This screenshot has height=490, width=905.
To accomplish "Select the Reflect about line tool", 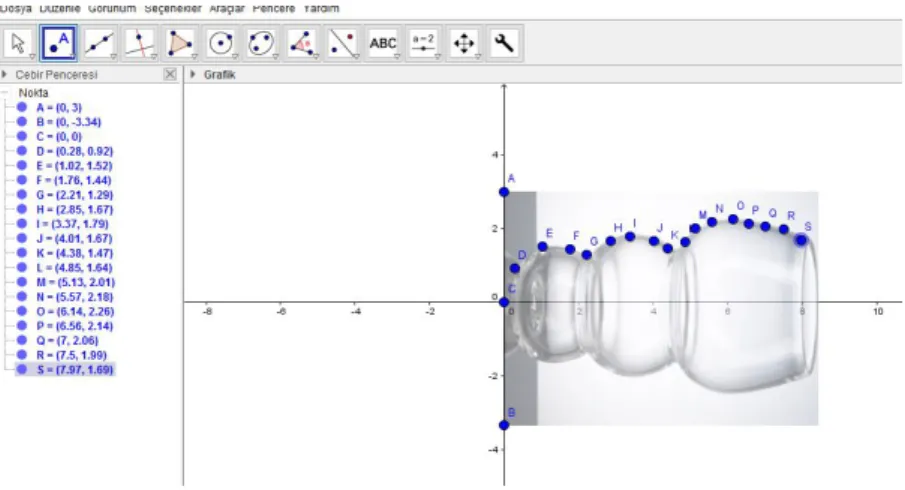I will click(x=342, y=43).
